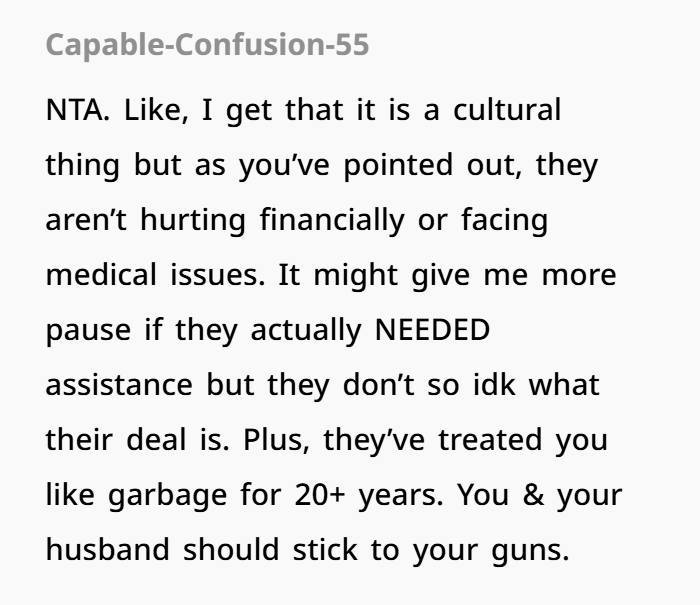Click the word "cultural" in the first line
This screenshot has height=605, width=700.
tap(507, 109)
